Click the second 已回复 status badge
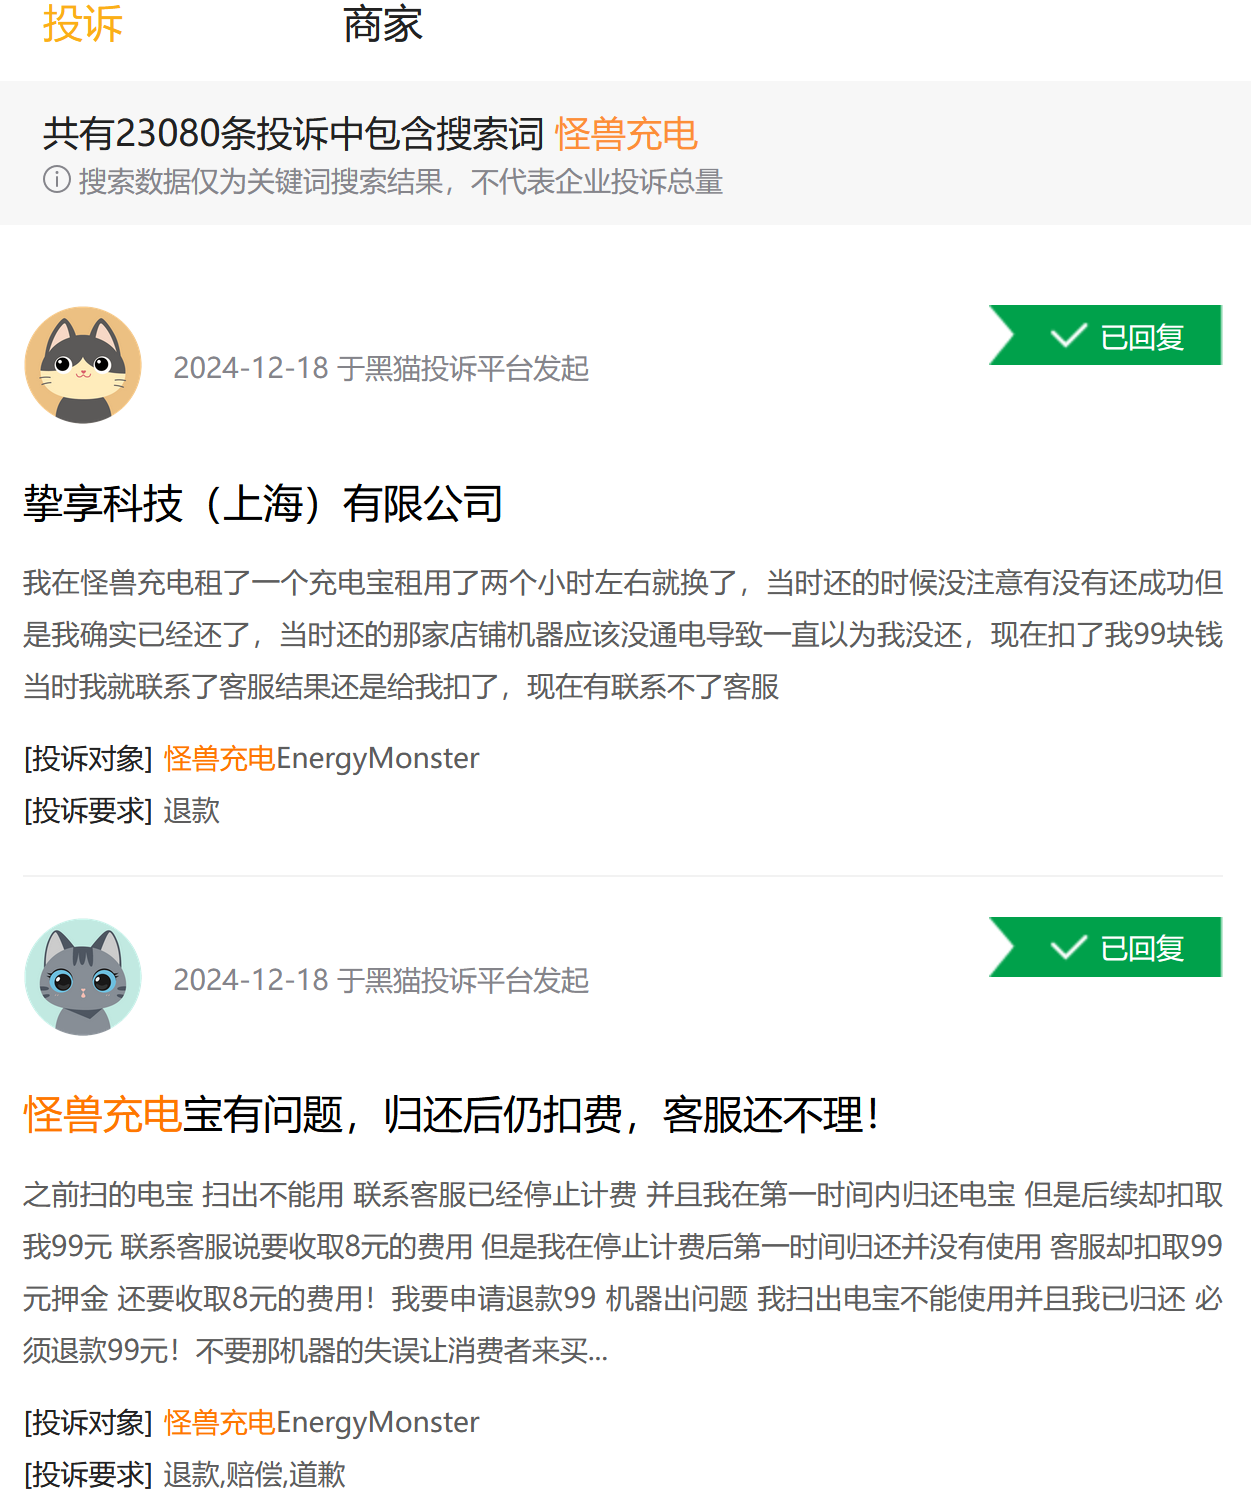1251x1494 pixels. 1105,947
